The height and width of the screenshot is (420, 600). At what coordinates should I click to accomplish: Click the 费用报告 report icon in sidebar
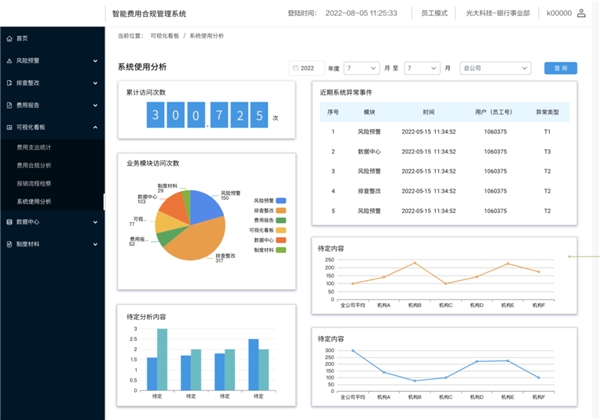coord(9,104)
